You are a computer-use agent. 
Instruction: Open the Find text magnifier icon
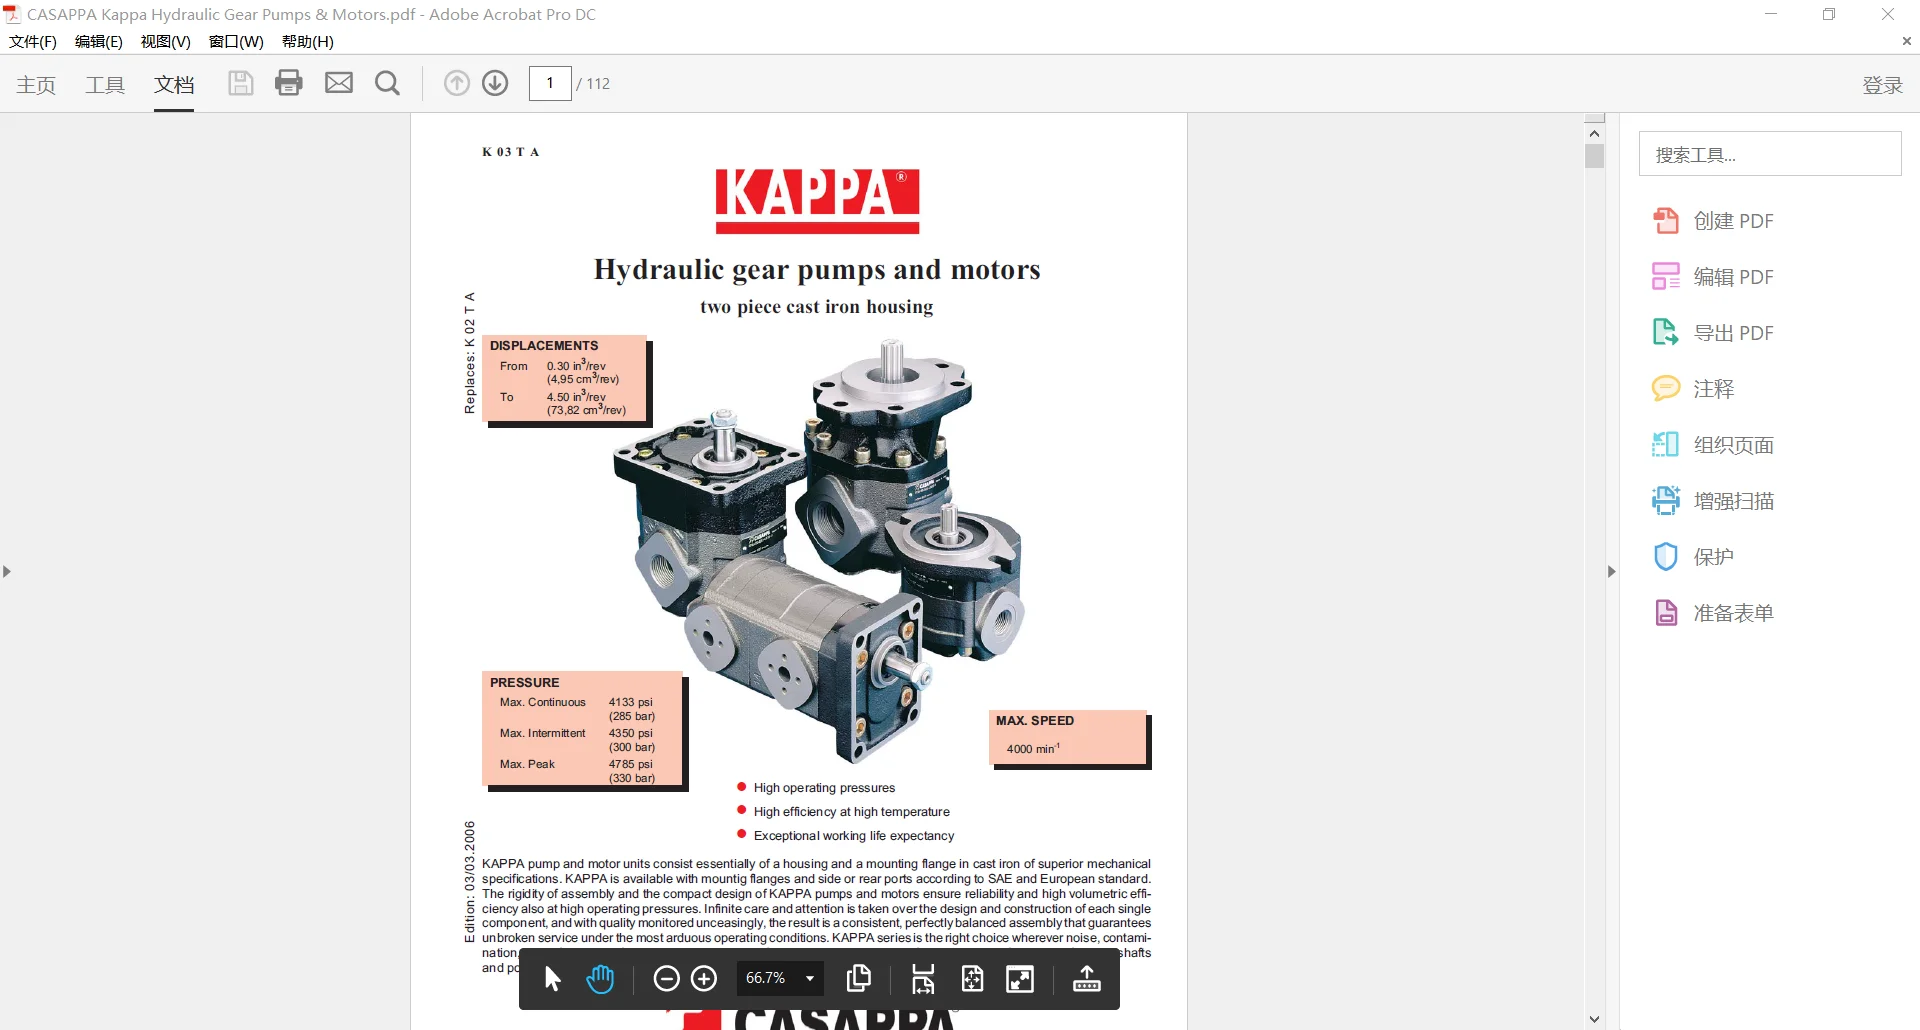(387, 83)
